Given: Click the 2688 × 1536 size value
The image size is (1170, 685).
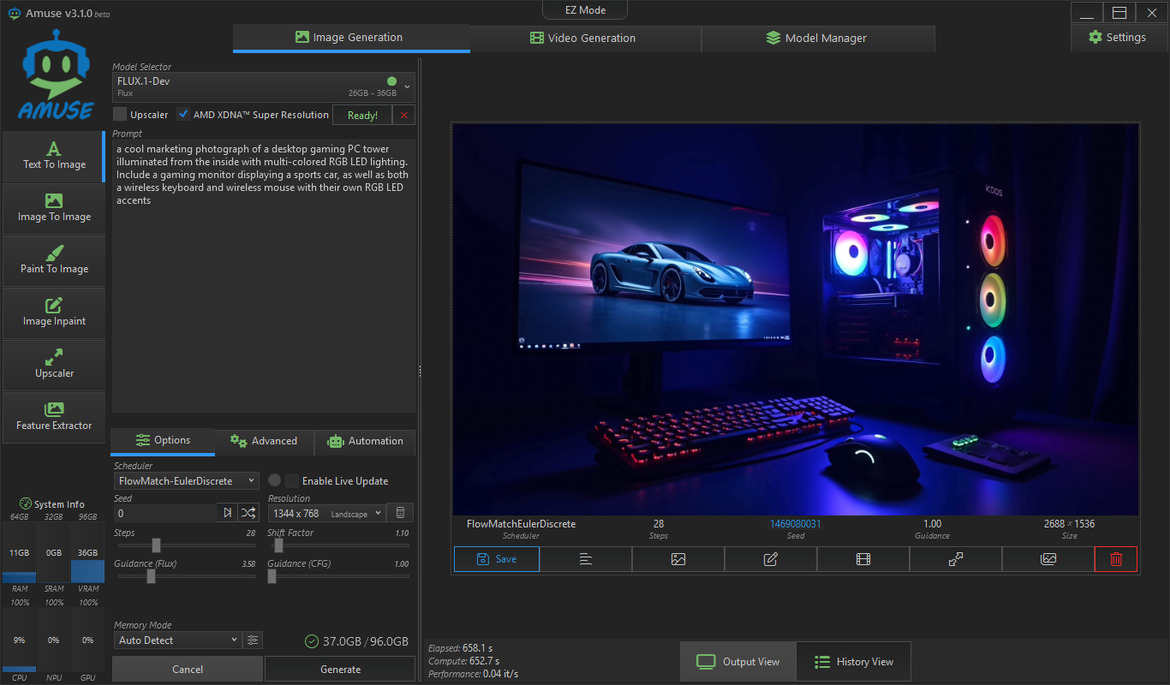Looking at the screenshot, I should click(x=1069, y=524).
